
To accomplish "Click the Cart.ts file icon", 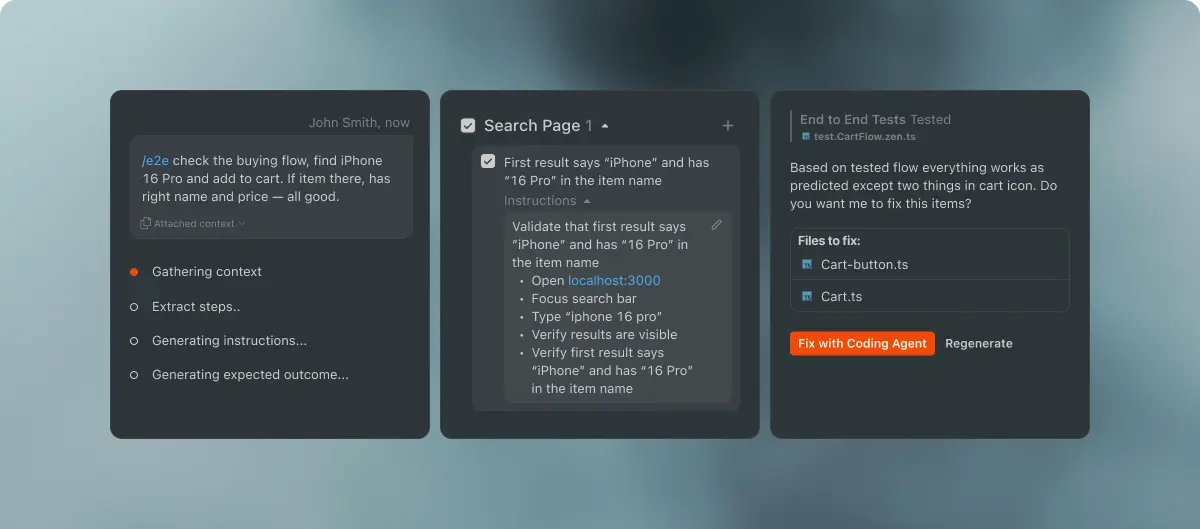I will pos(807,297).
